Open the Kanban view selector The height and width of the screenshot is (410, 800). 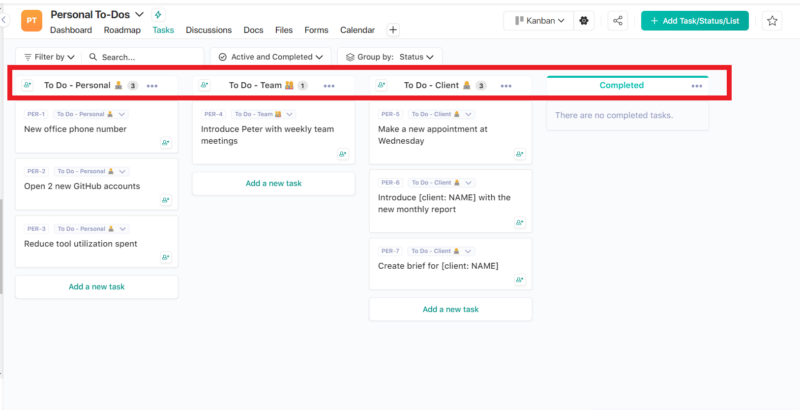coord(539,21)
